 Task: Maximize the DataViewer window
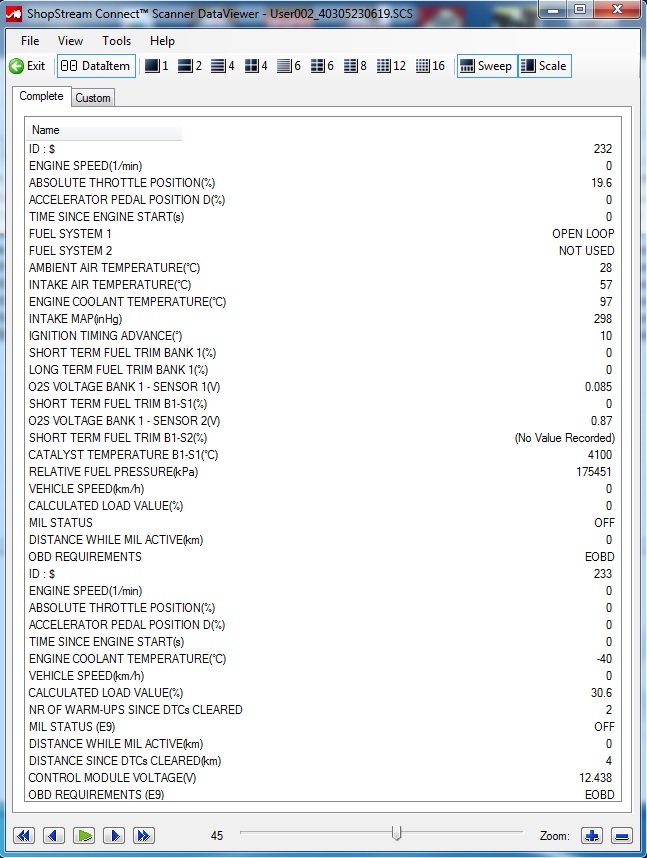pyautogui.click(x=580, y=9)
